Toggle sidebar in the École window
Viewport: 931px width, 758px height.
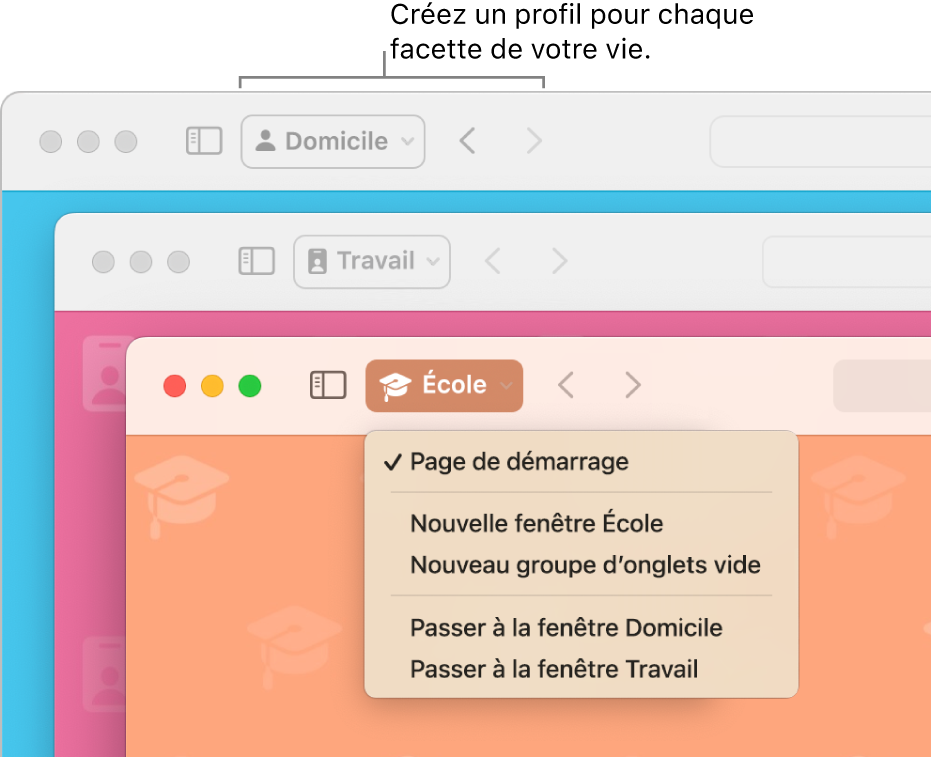click(328, 385)
